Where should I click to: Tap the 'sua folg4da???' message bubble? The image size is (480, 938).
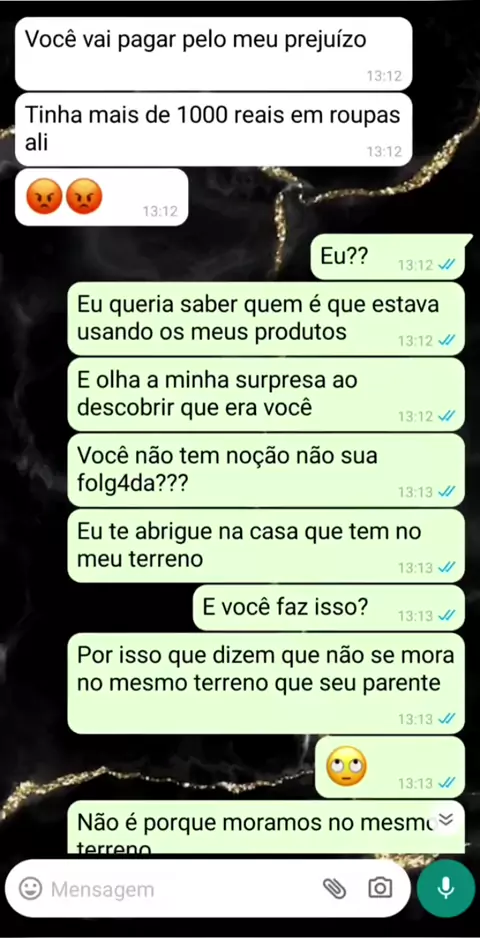[x=266, y=469]
